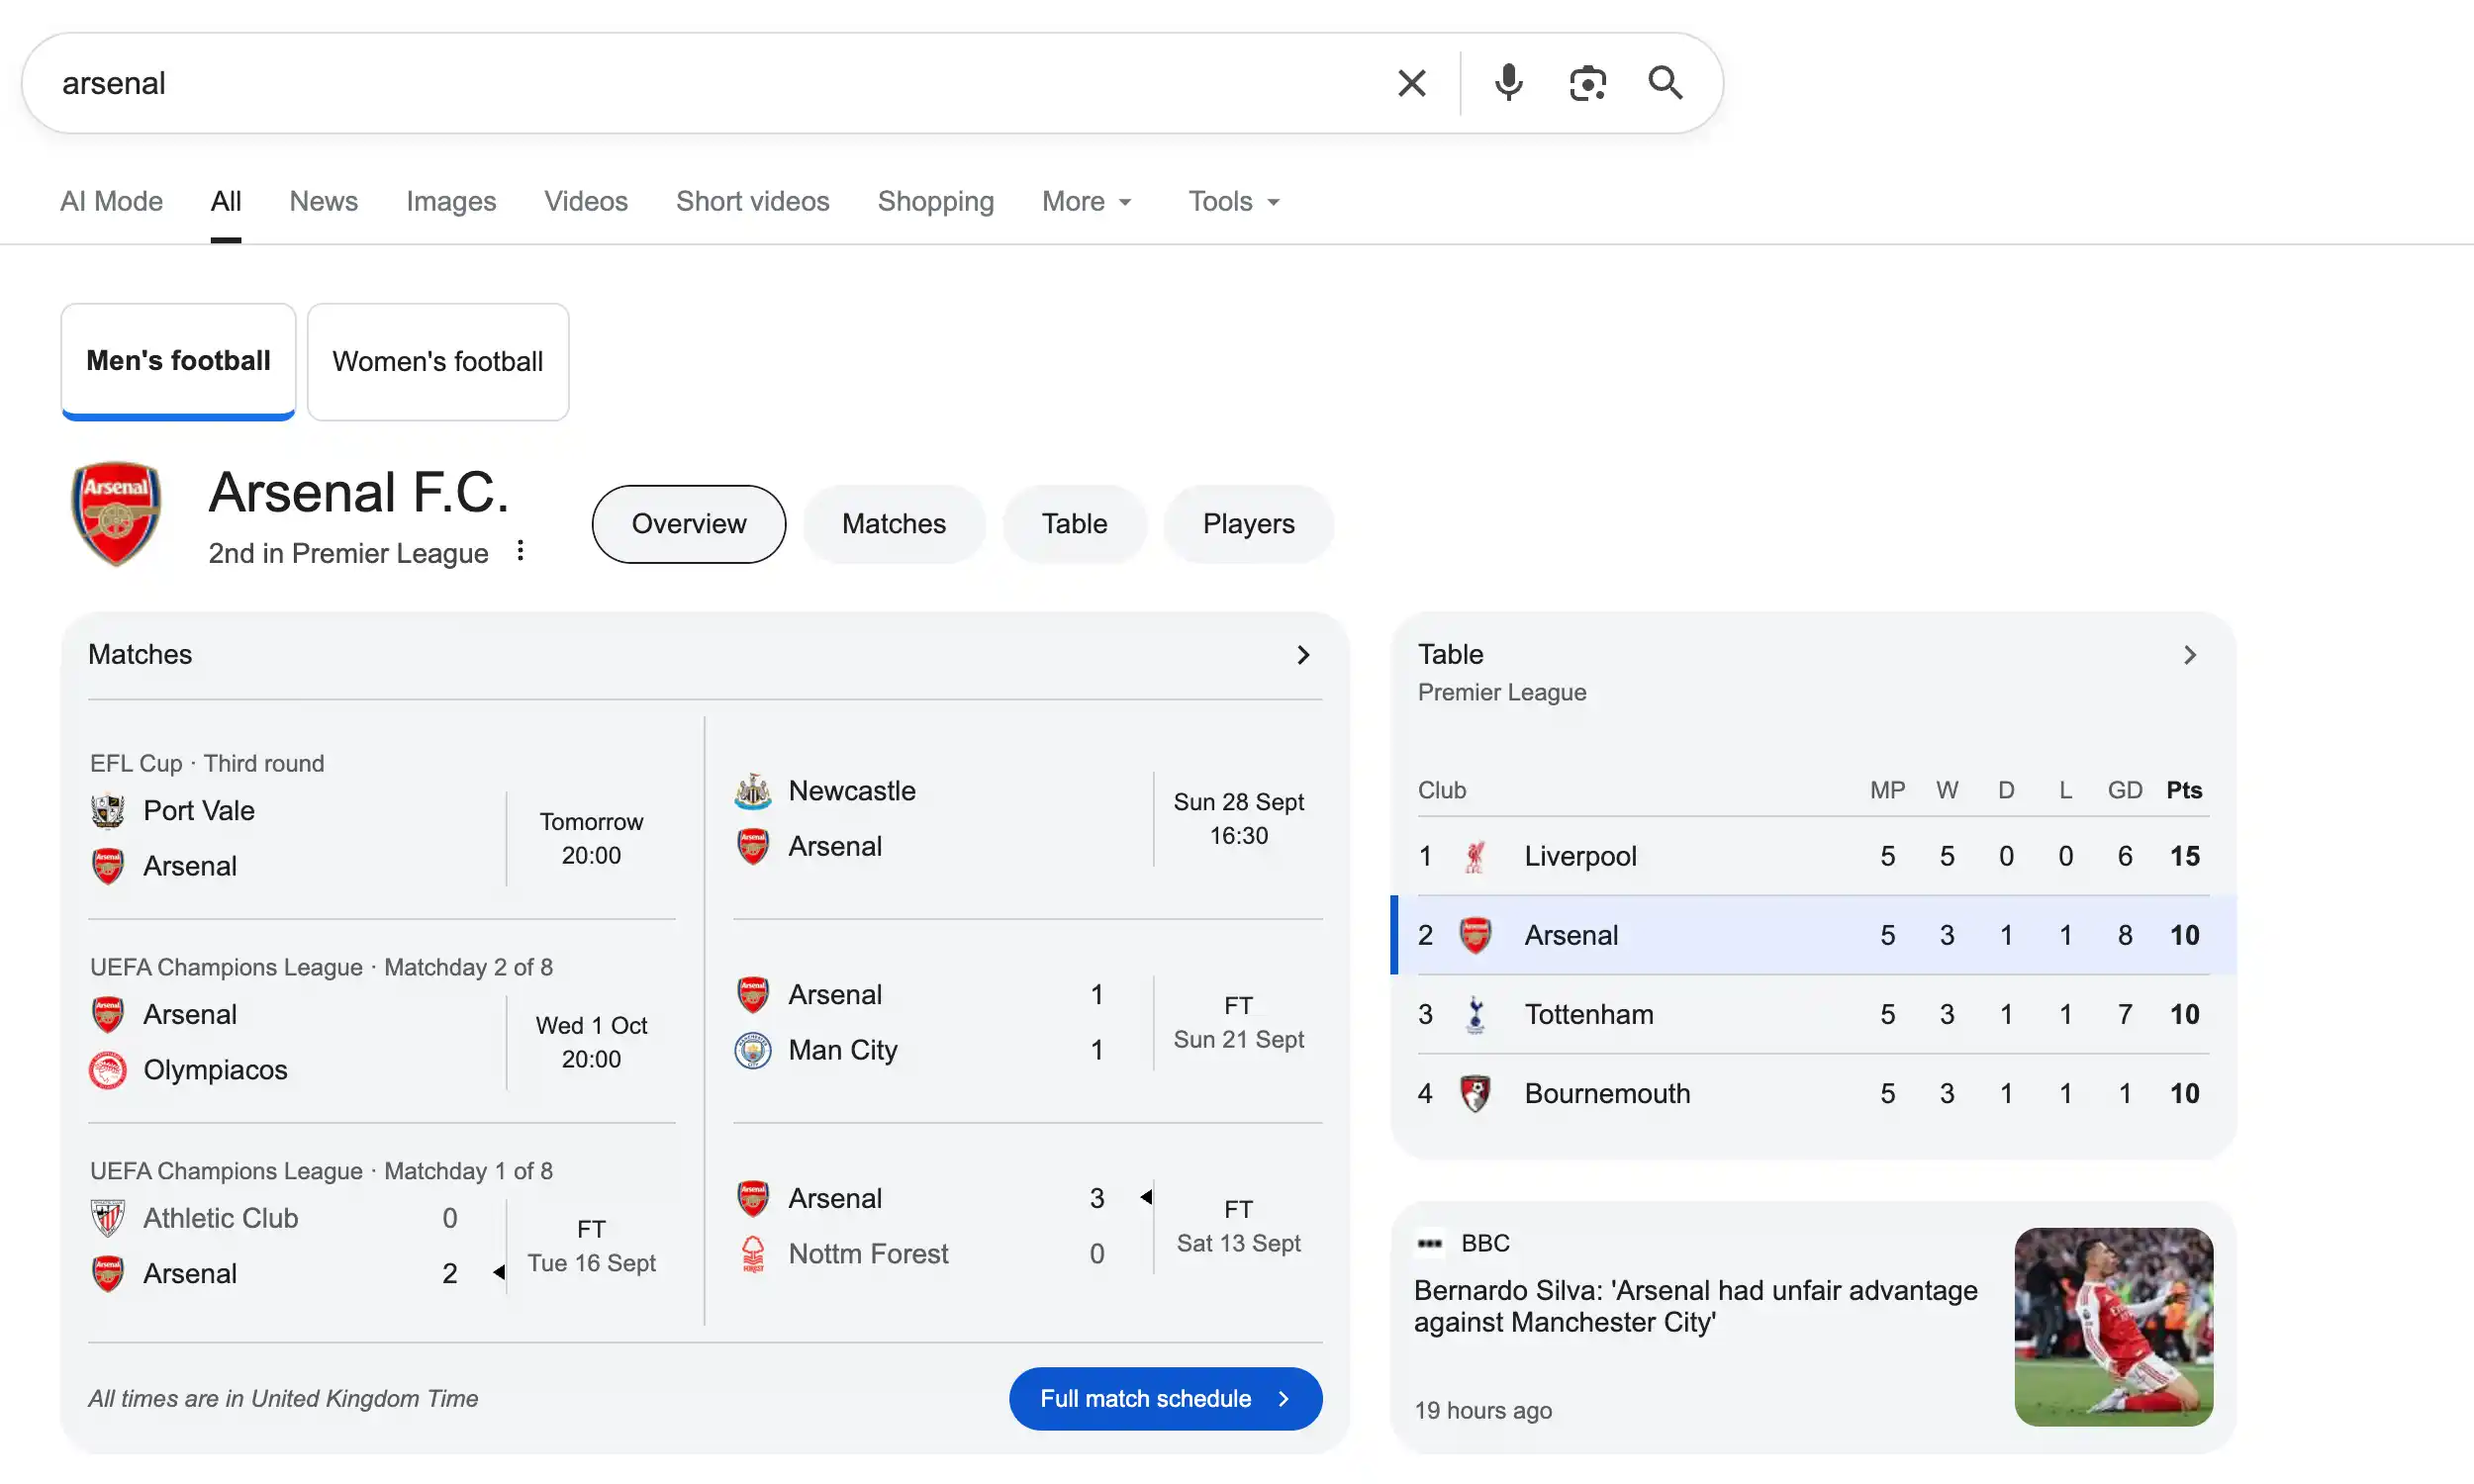Click the Newcastle team badge
The image size is (2474, 1484).
pos(752,791)
